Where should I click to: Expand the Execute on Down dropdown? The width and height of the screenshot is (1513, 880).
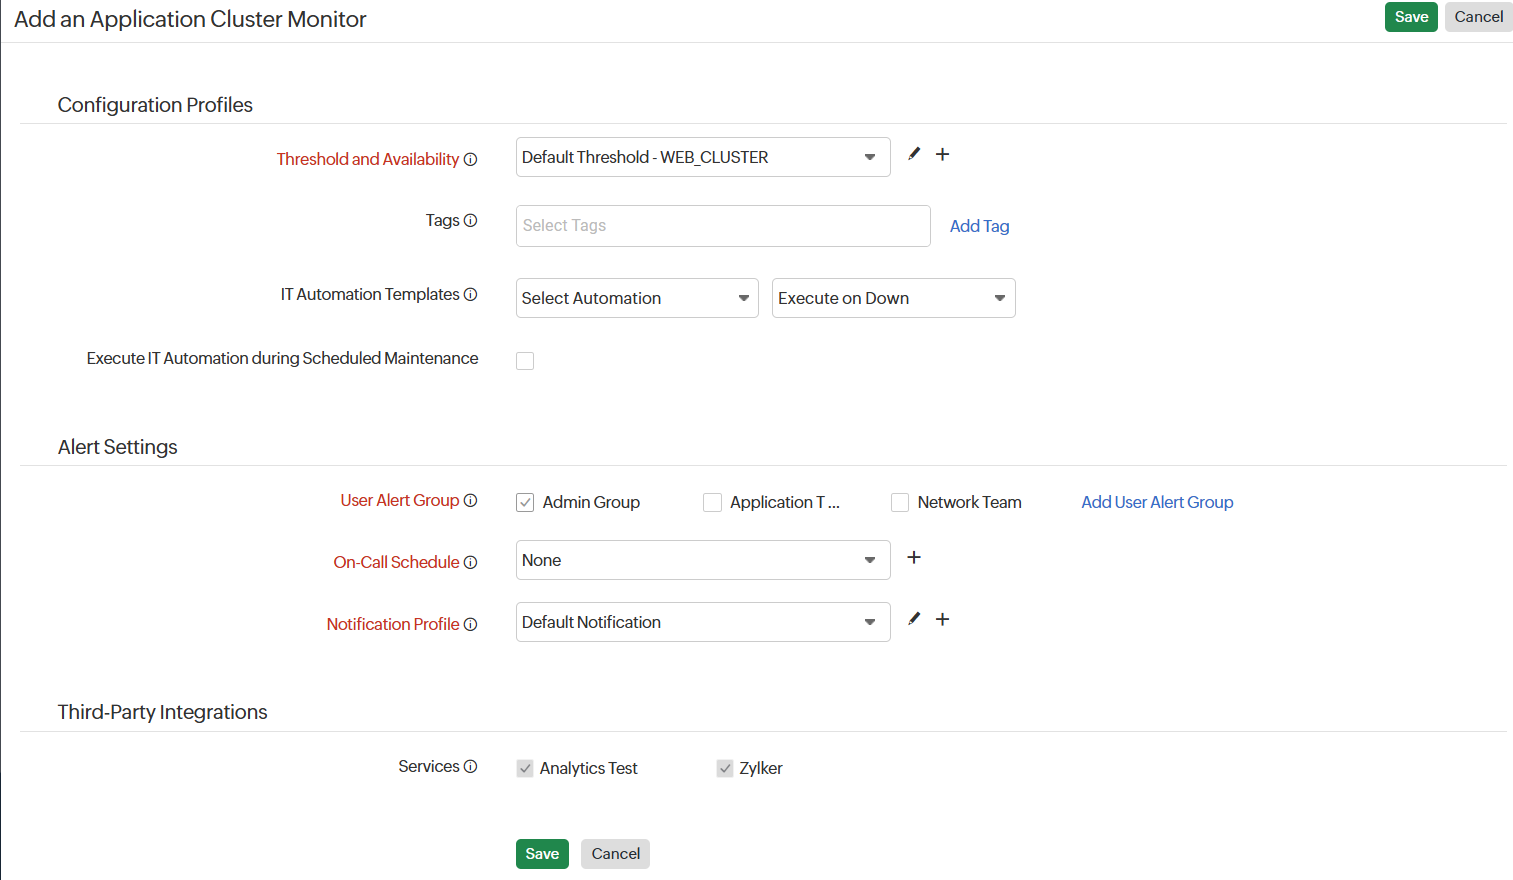pyautogui.click(x=893, y=298)
